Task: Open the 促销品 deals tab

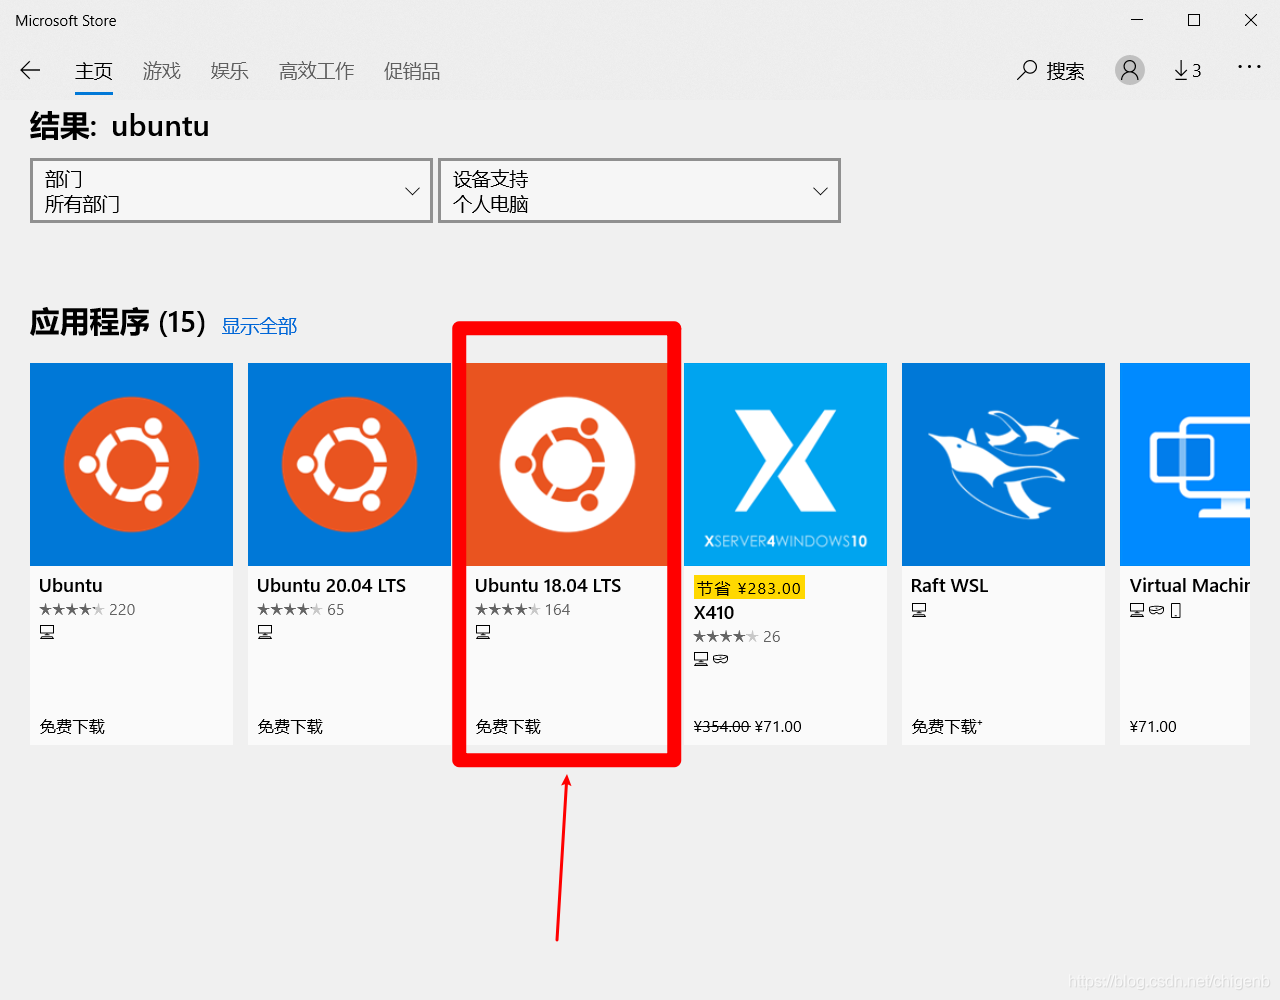Action: (412, 71)
